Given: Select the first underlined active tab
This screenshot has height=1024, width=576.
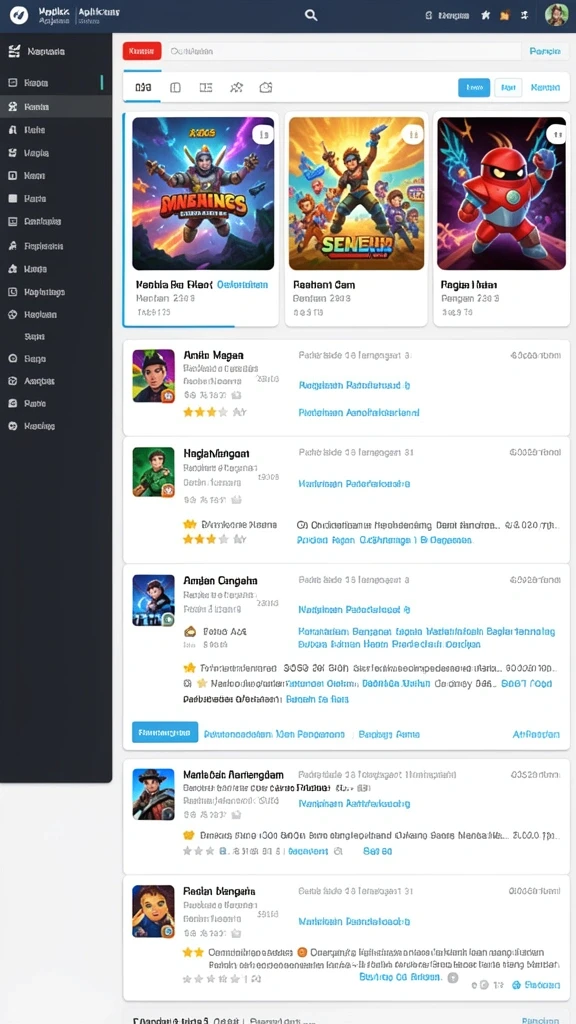Looking at the screenshot, I should [x=142, y=87].
